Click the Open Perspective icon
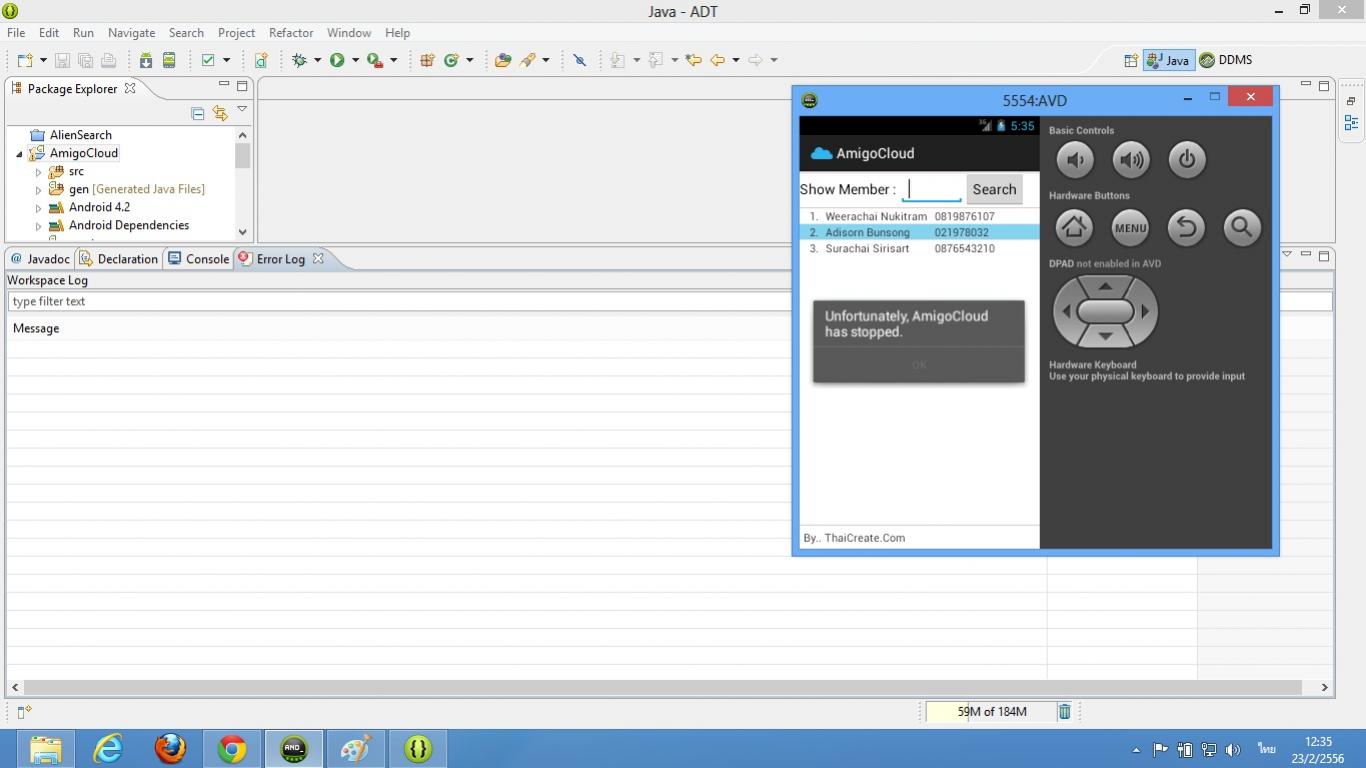This screenshot has width=1366, height=768. [x=1131, y=60]
